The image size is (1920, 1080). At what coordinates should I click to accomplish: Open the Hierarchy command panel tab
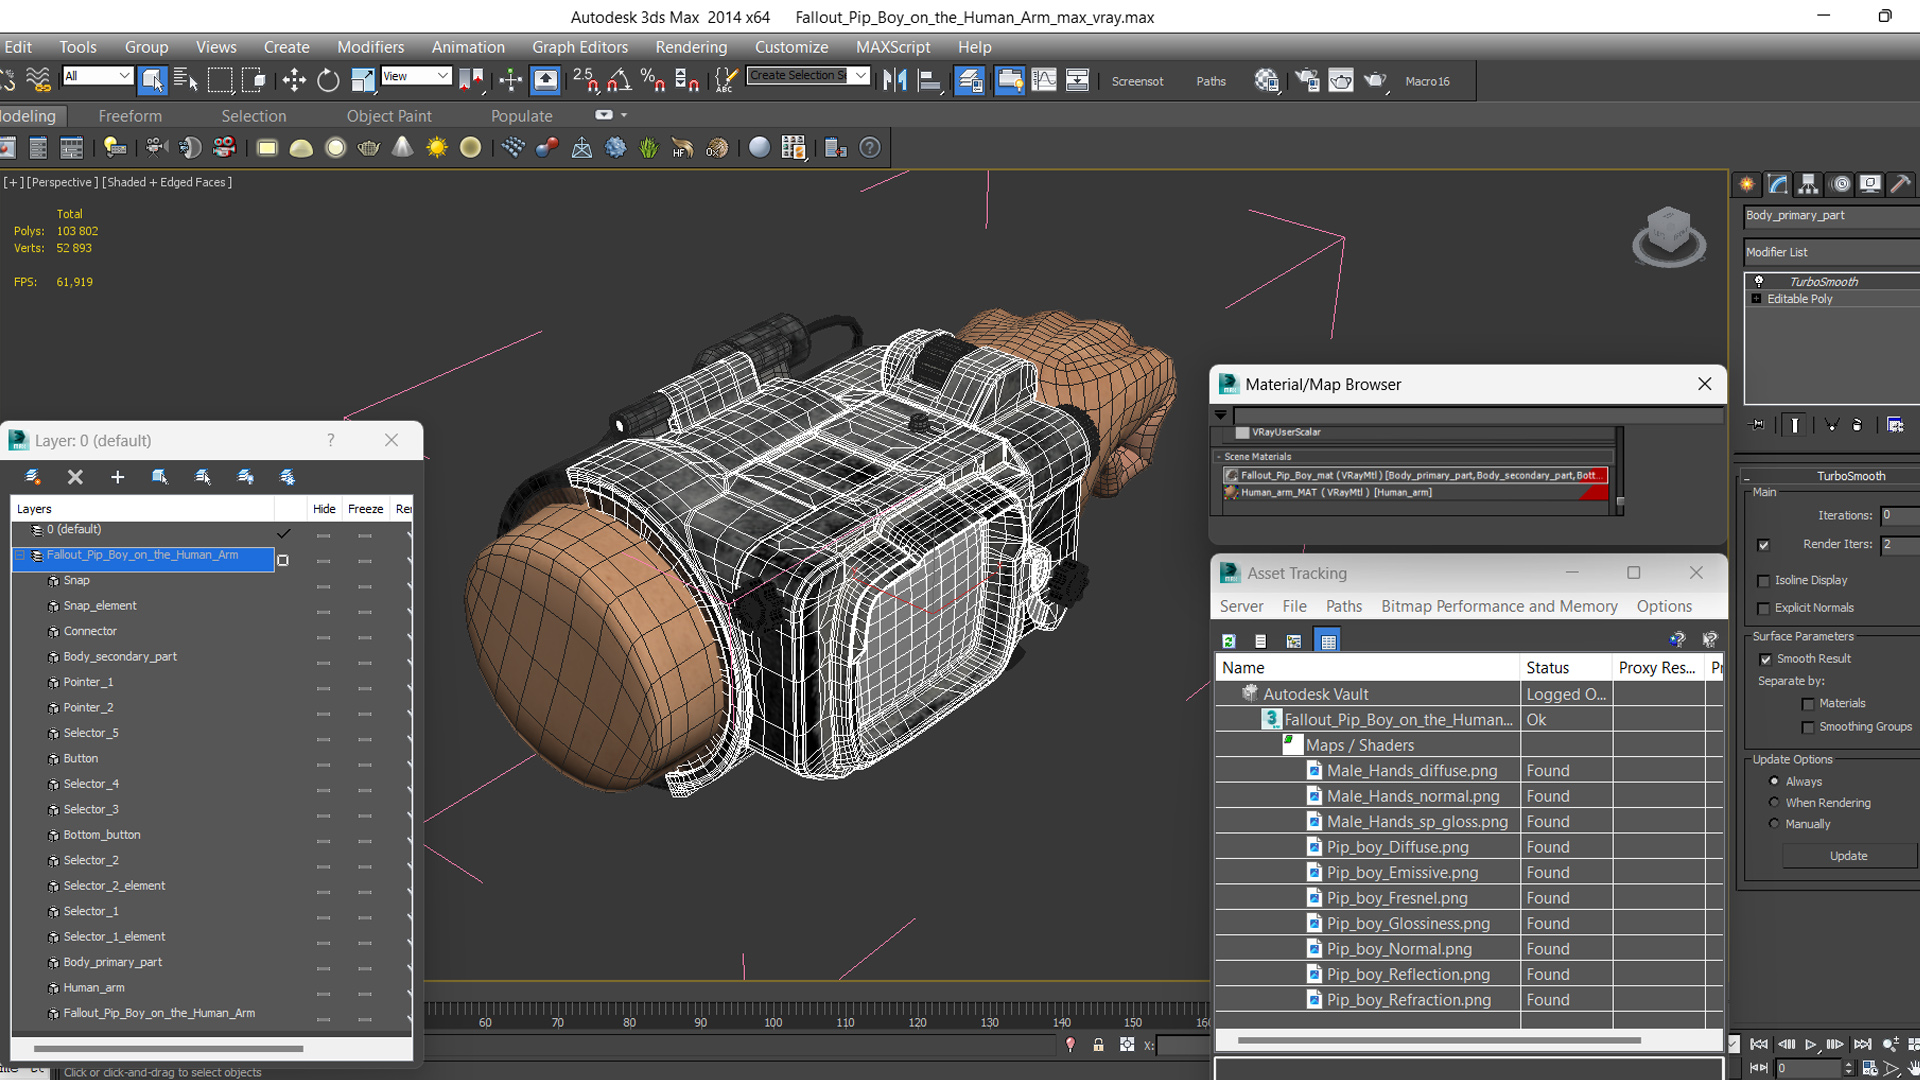pos(1808,184)
